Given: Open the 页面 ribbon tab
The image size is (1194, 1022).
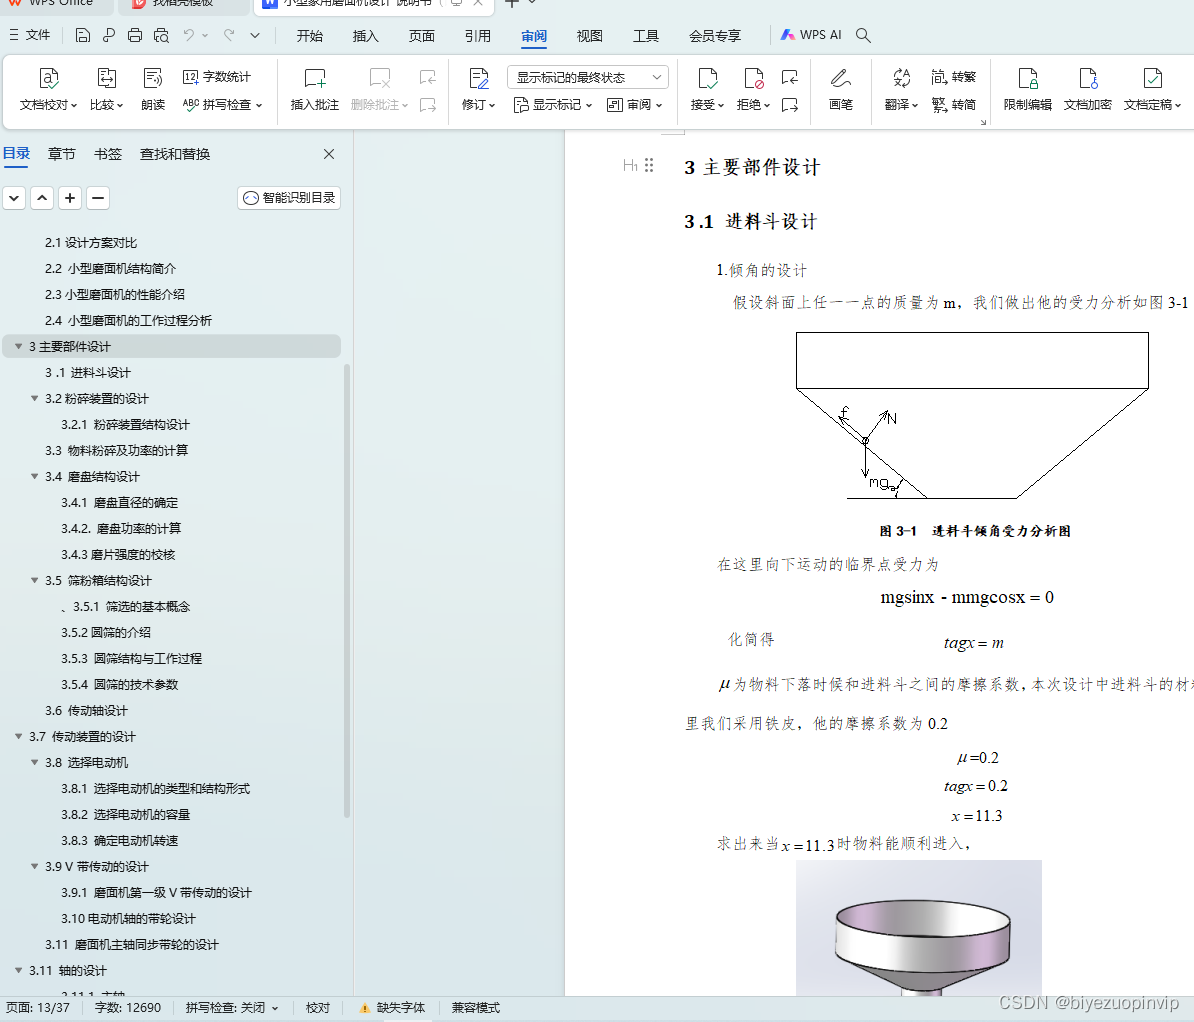Looking at the screenshot, I should click(422, 36).
